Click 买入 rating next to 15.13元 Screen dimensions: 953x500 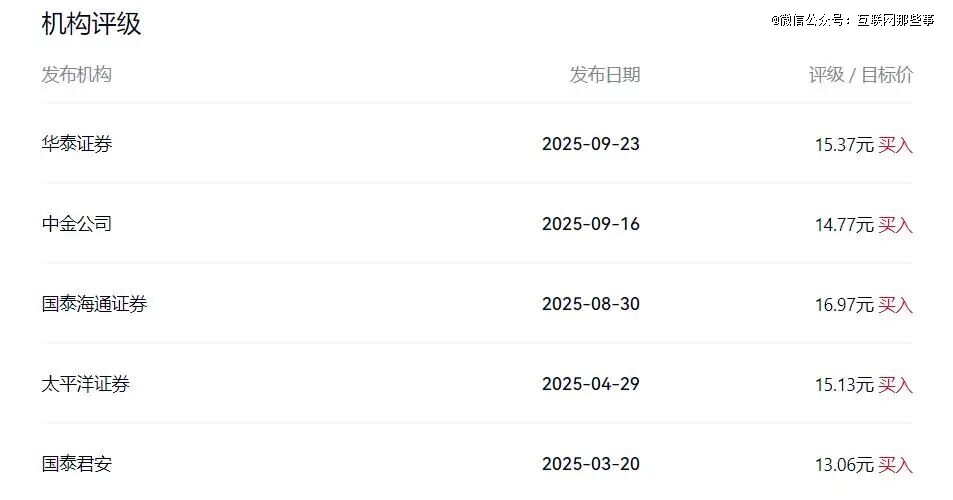pos(895,385)
